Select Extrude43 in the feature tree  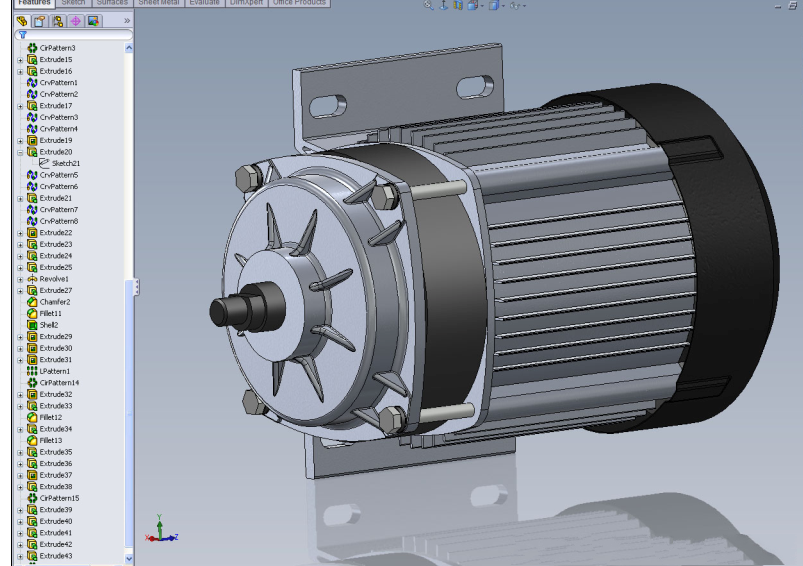[x=56, y=556]
